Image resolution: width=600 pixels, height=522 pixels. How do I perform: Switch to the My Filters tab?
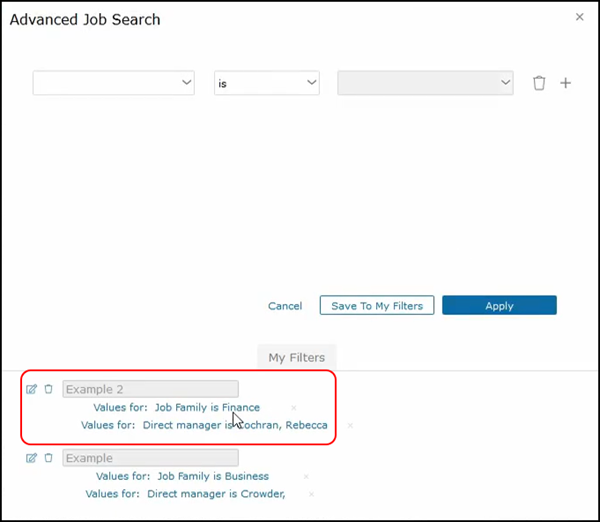pyautogui.click(x=297, y=357)
